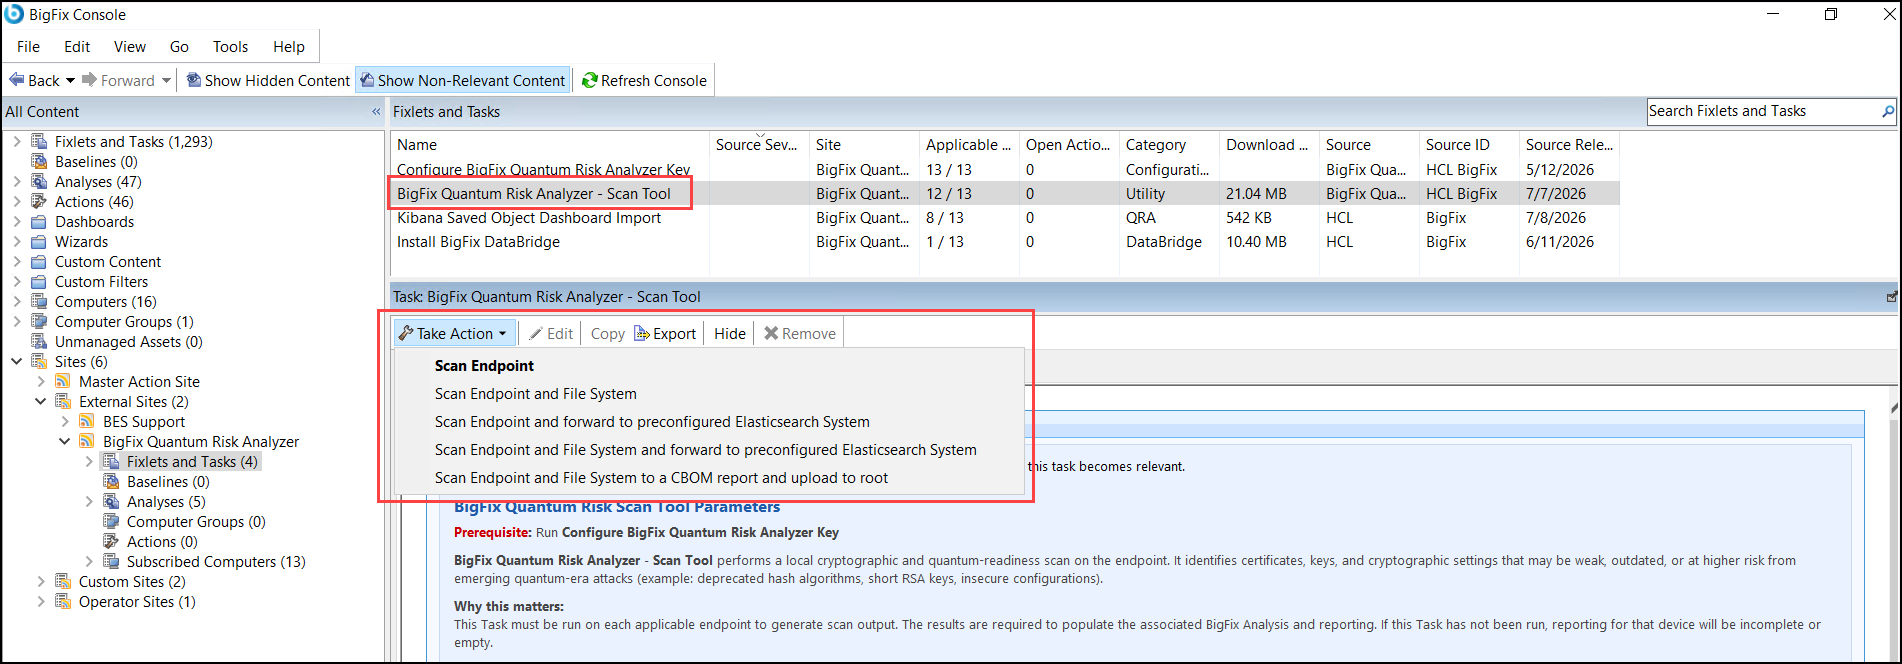The width and height of the screenshot is (1902, 664).
Task: Click the Refresh Console green arrows icon
Action: point(590,80)
